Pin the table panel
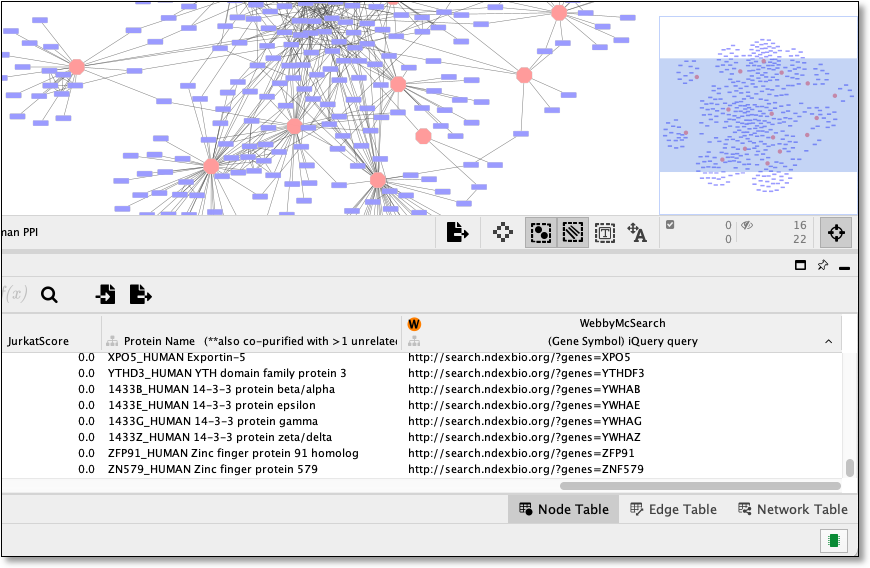870x568 pixels. tap(822, 265)
